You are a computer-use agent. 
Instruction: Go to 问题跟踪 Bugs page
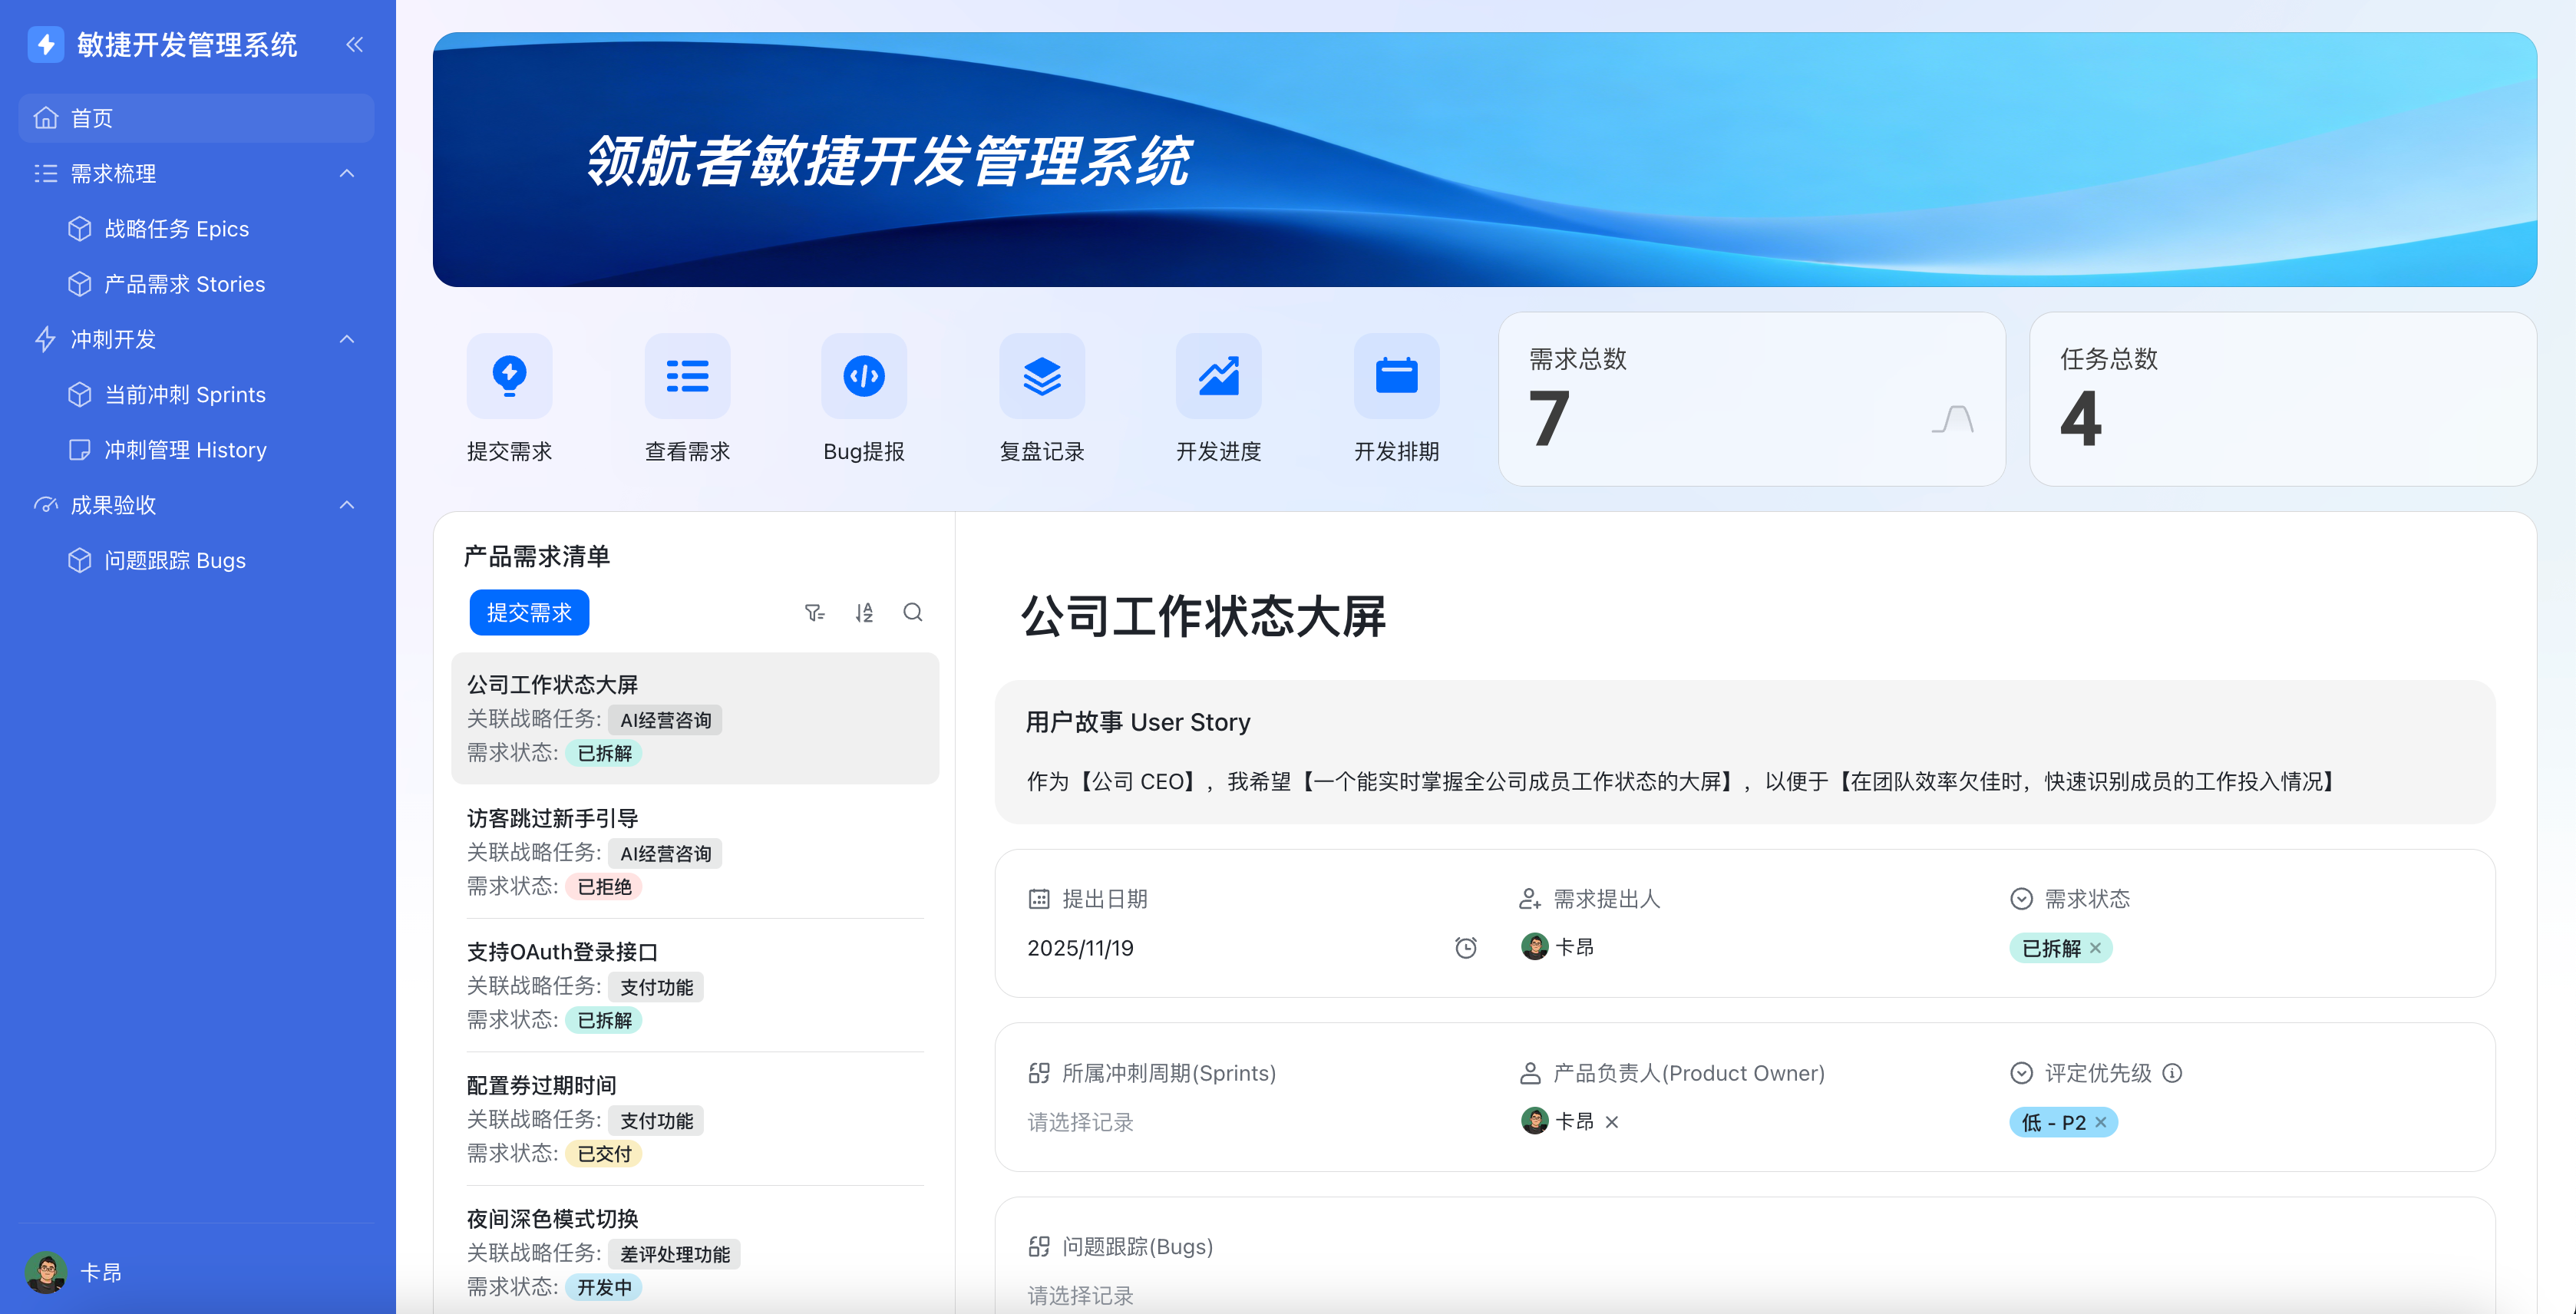click(x=175, y=560)
